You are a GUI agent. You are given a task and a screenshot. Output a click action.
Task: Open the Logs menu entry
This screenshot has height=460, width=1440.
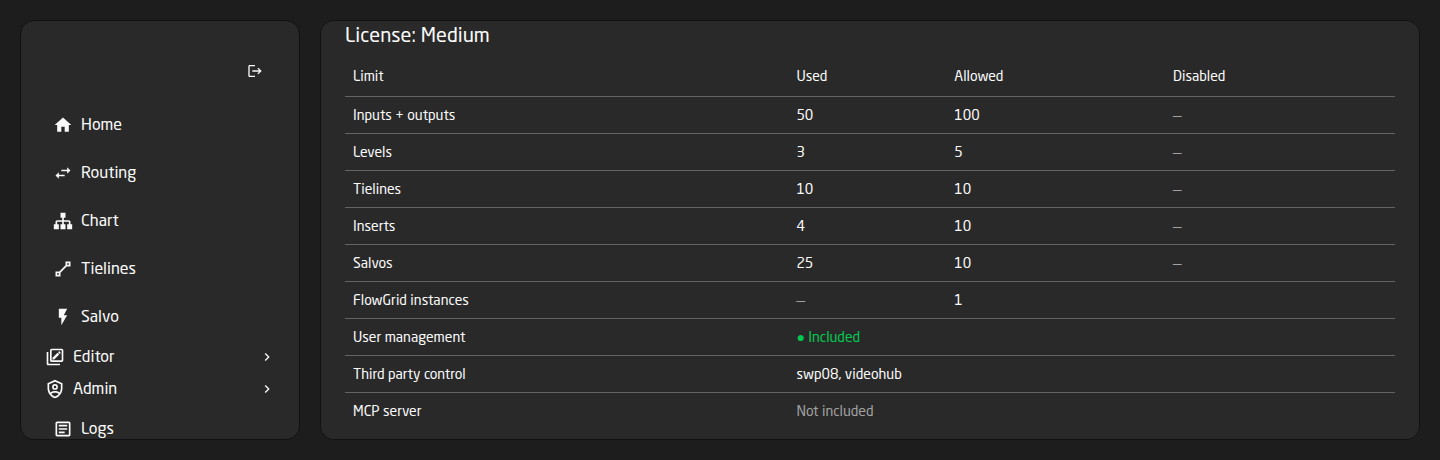pyautogui.click(x=97, y=429)
